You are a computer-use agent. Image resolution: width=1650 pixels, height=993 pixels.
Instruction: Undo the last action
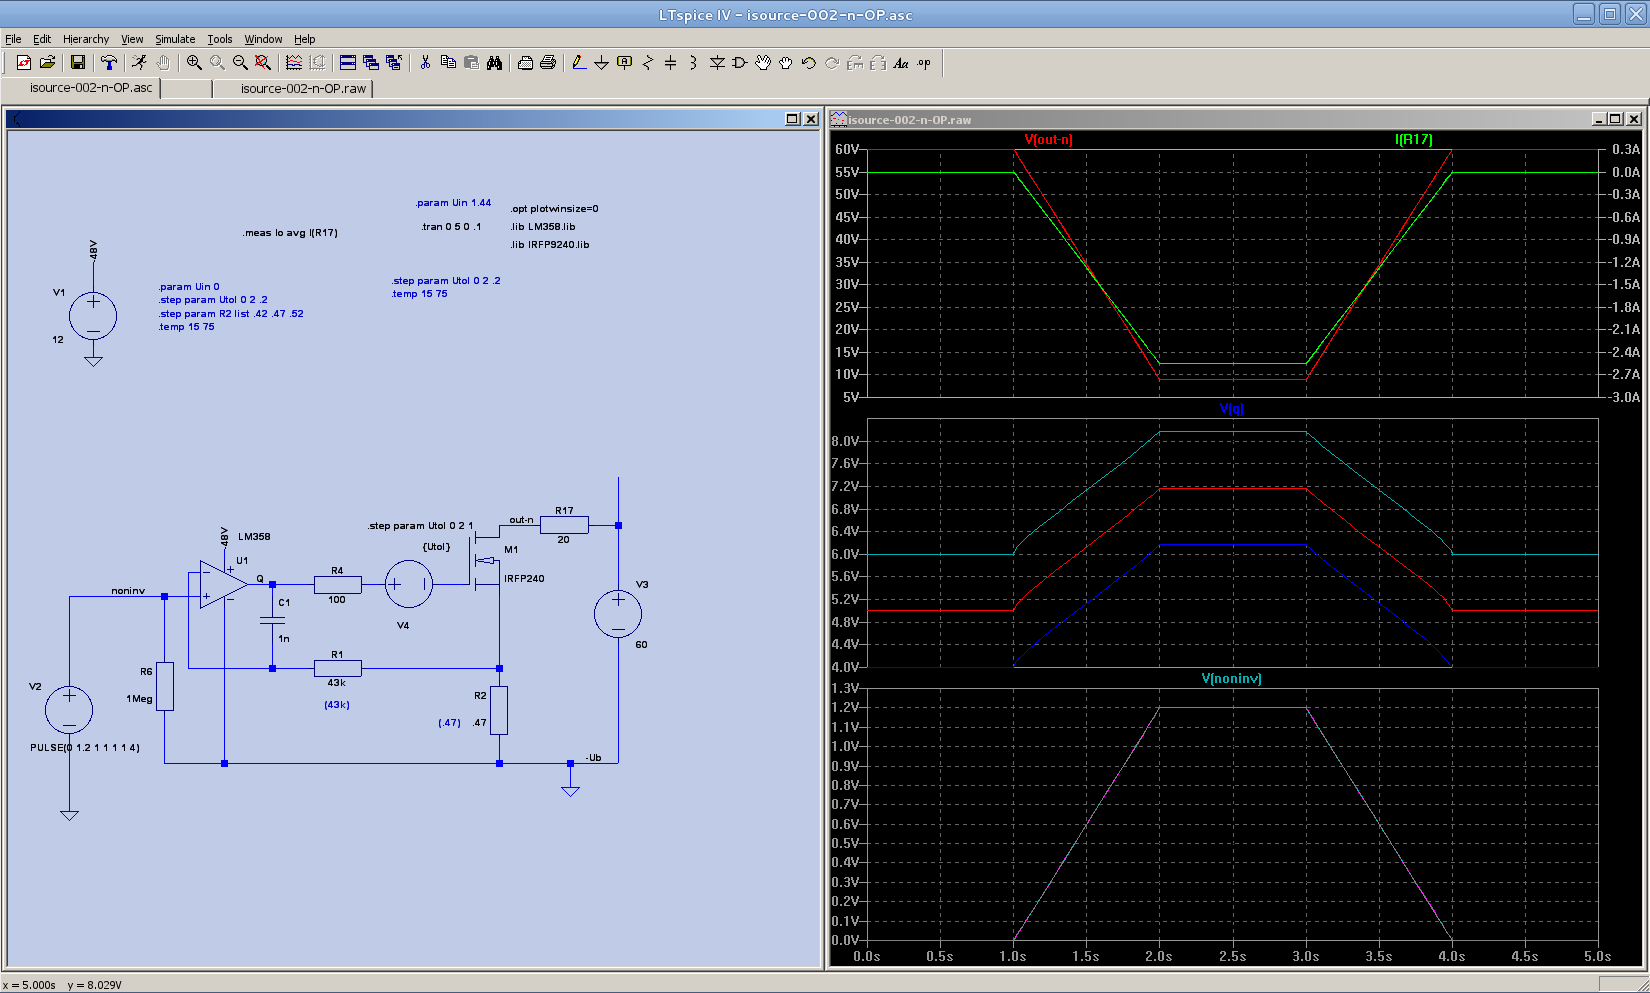809,62
